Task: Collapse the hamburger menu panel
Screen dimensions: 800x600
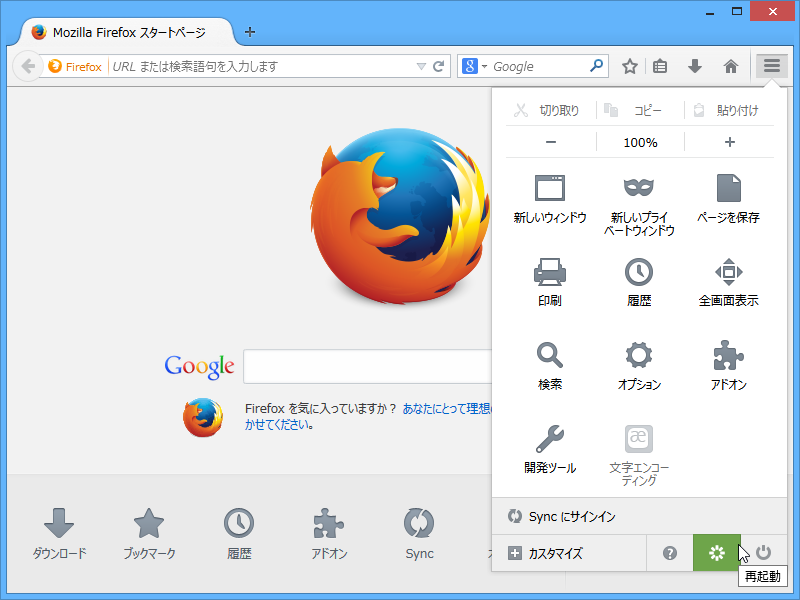Action: click(x=770, y=65)
